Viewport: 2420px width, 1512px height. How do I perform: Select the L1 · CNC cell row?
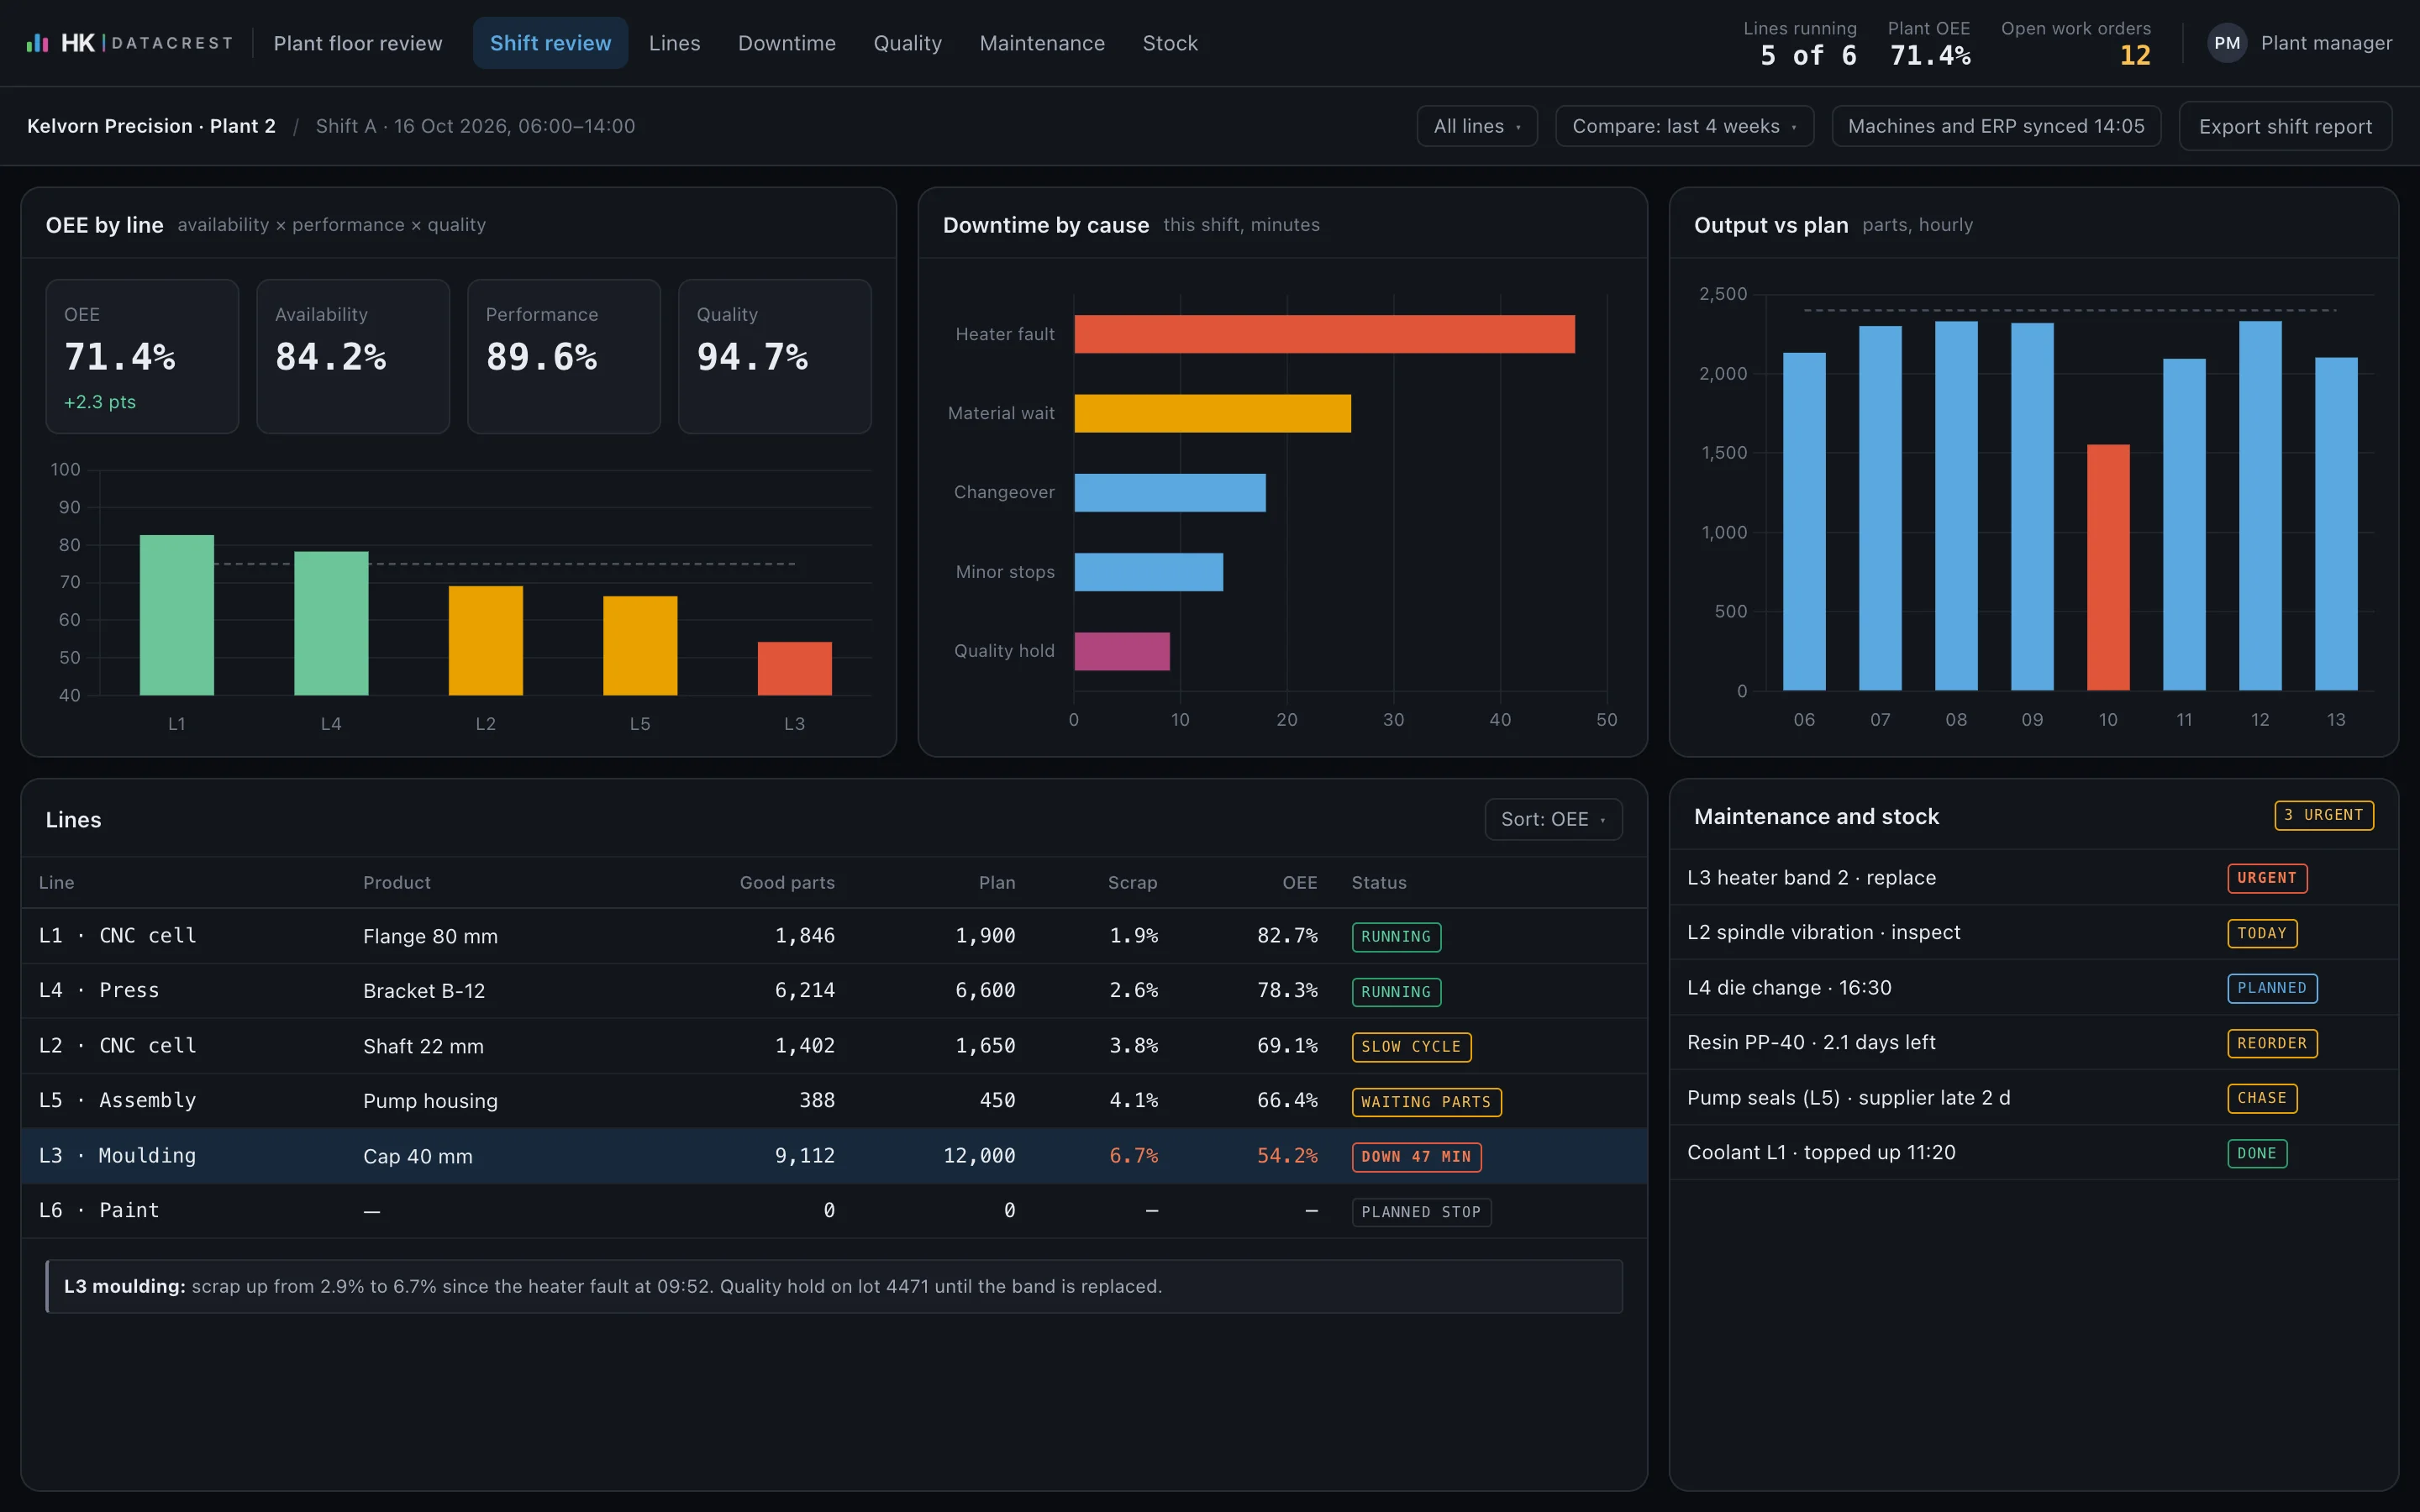click(834, 936)
